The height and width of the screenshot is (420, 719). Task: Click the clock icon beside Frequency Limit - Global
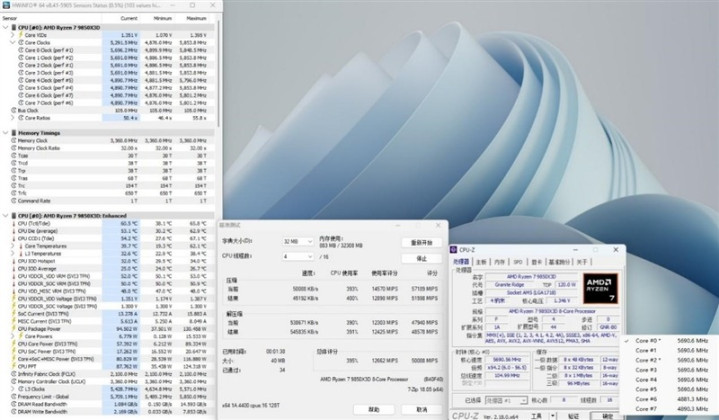(14, 397)
